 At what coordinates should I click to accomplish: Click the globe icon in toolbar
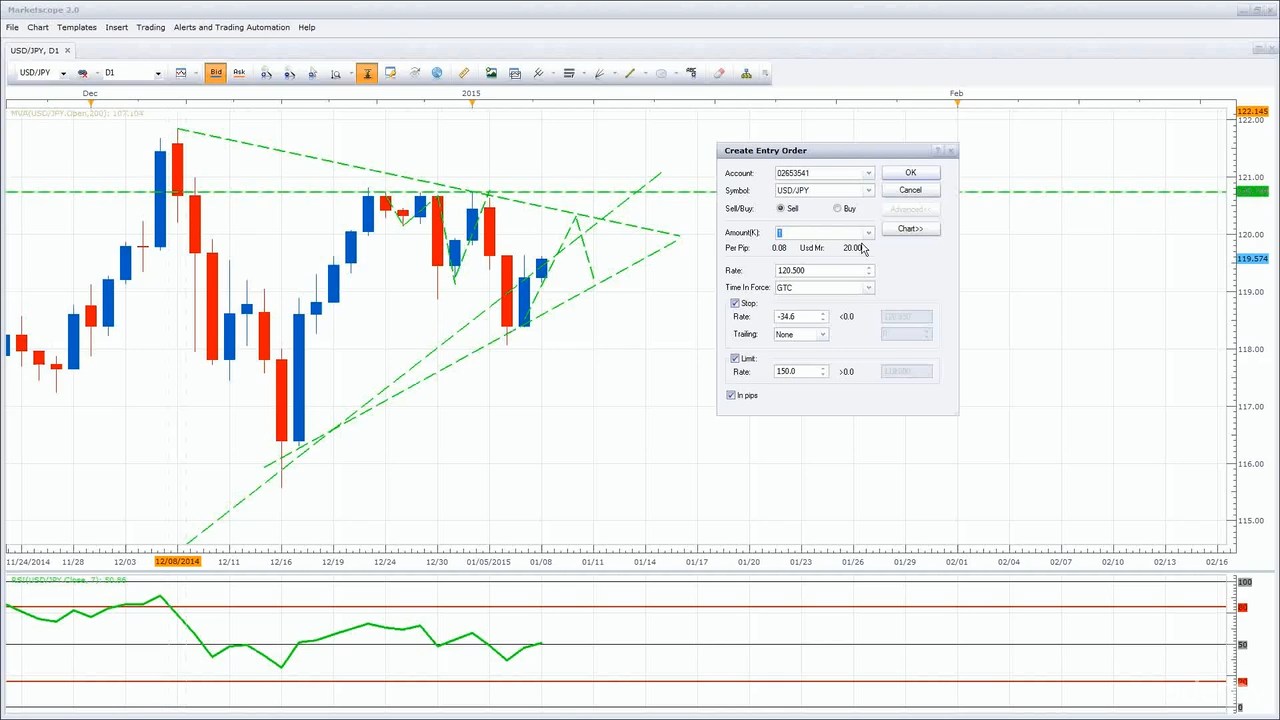[x=437, y=73]
